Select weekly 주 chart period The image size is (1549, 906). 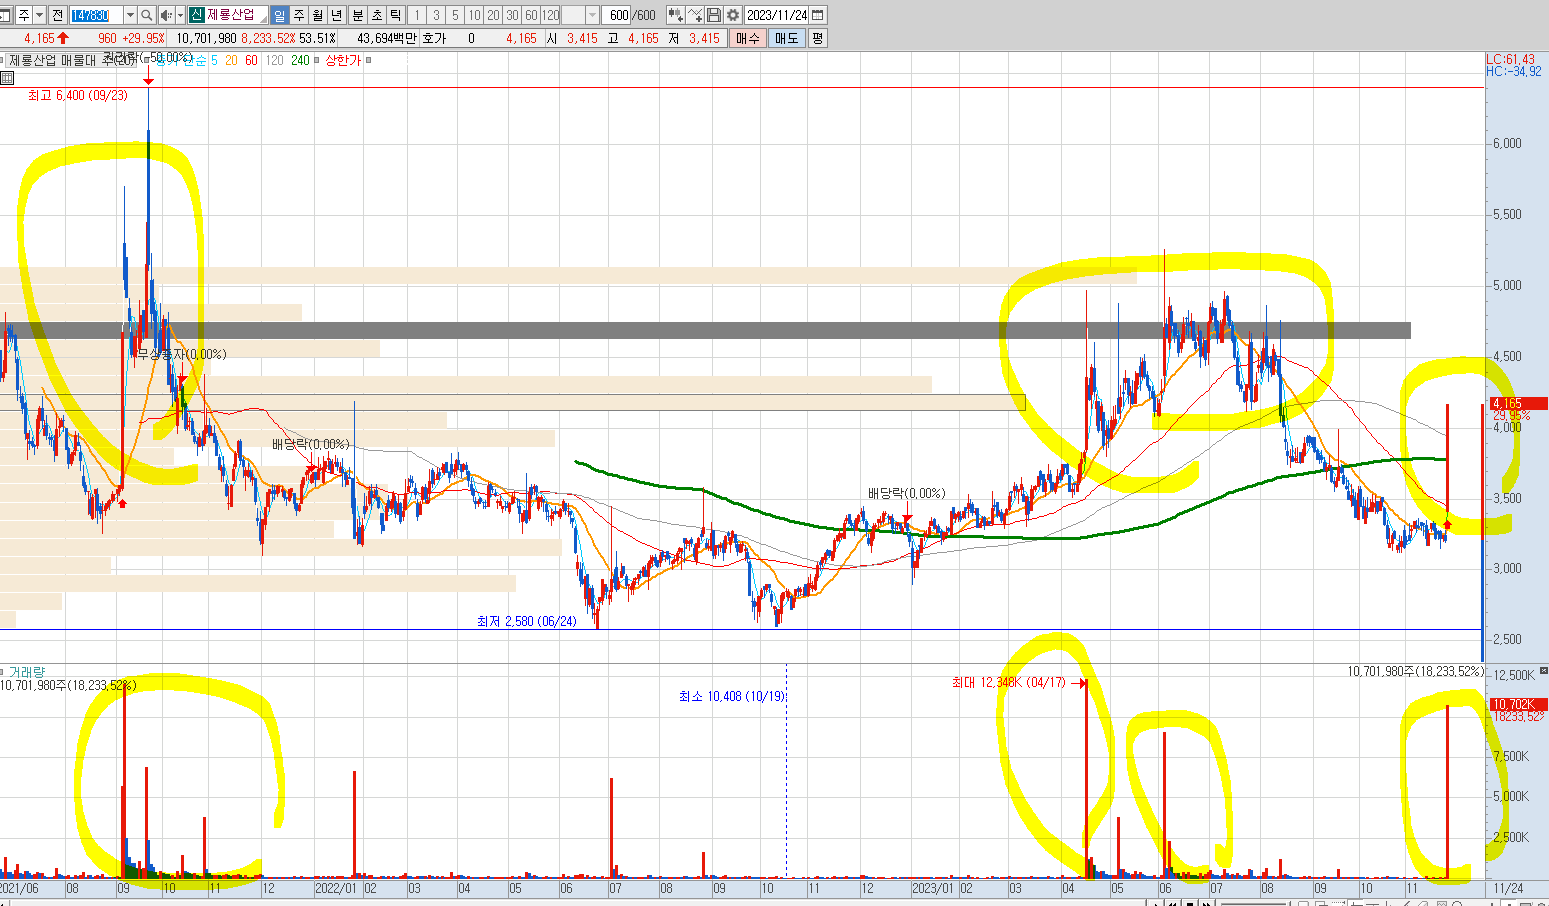[x=298, y=15]
